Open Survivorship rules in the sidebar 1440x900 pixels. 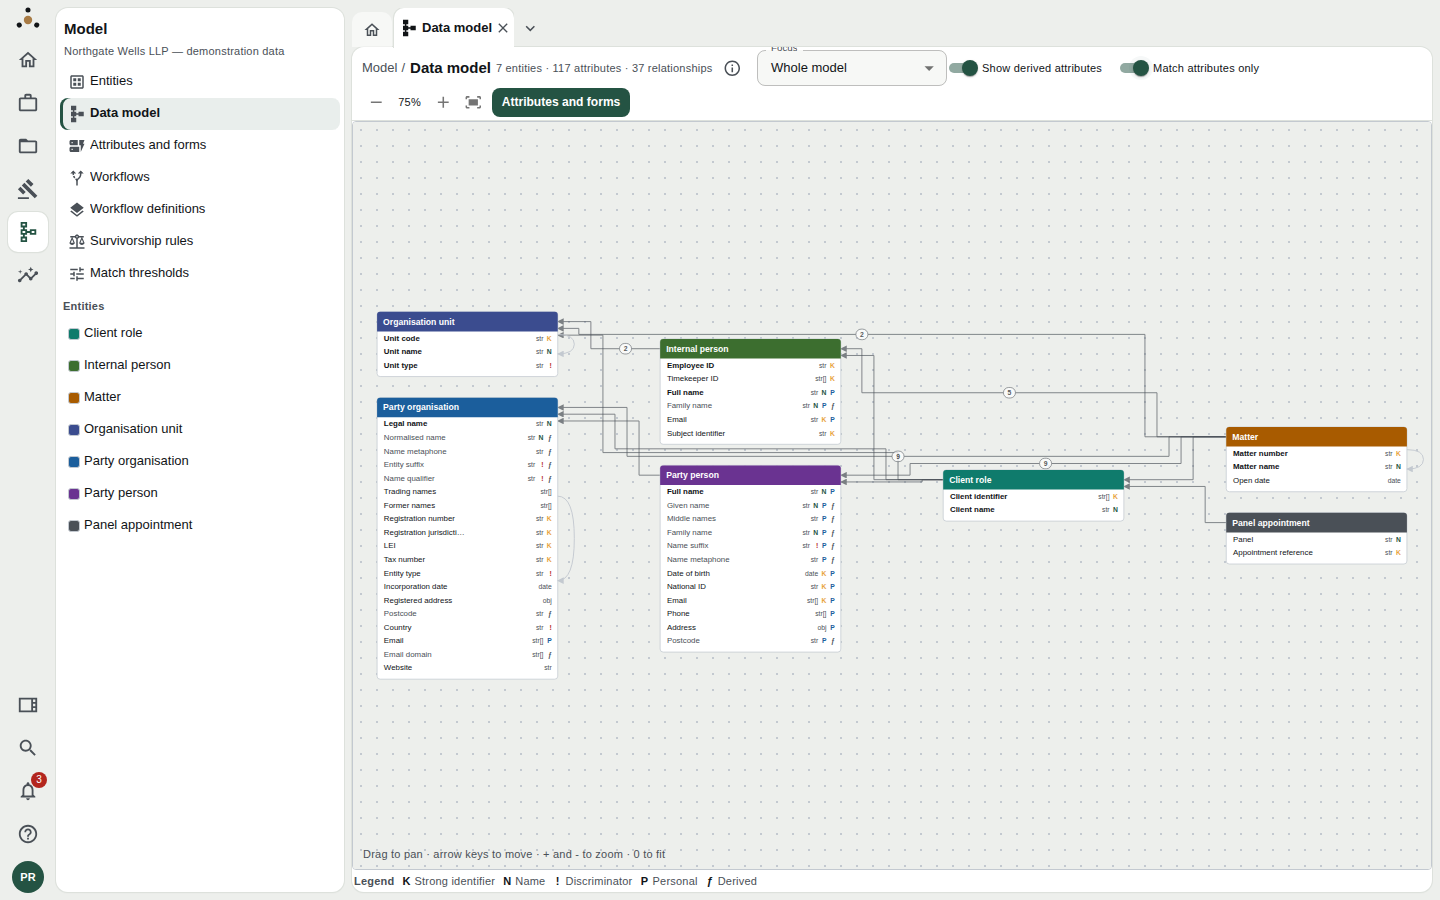click(200, 241)
